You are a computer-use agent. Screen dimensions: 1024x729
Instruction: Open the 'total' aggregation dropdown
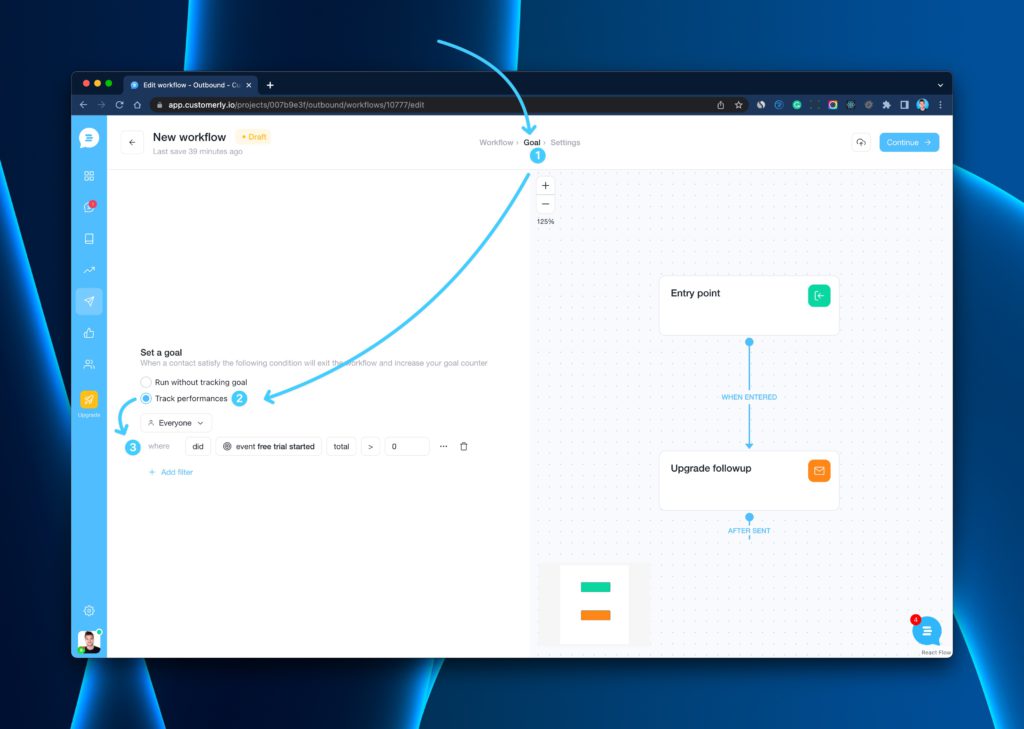click(x=341, y=447)
